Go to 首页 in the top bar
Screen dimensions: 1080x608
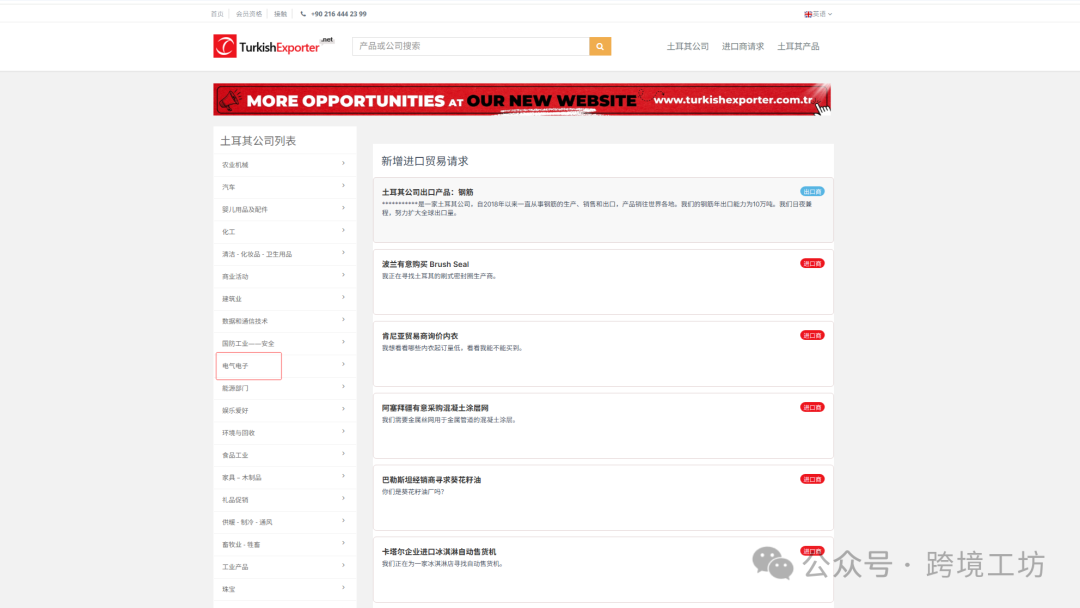(217, 14)
